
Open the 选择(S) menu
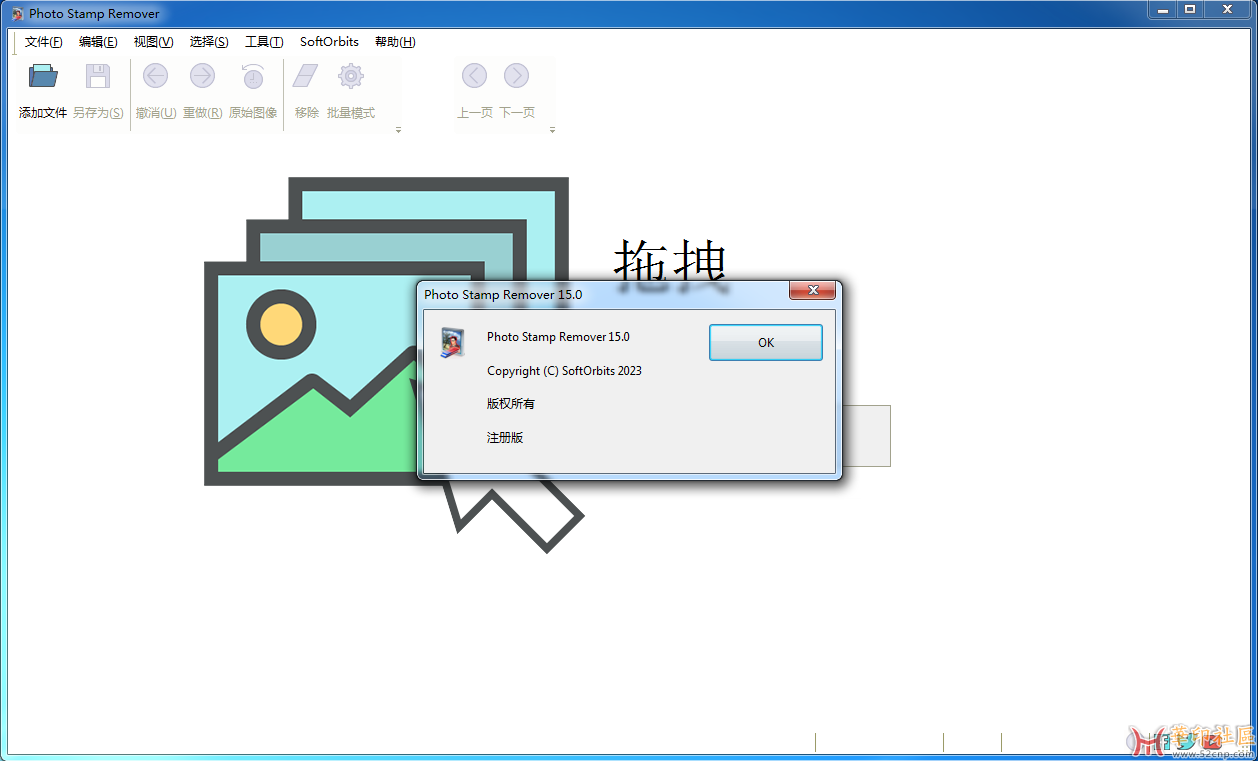point(209,42)
